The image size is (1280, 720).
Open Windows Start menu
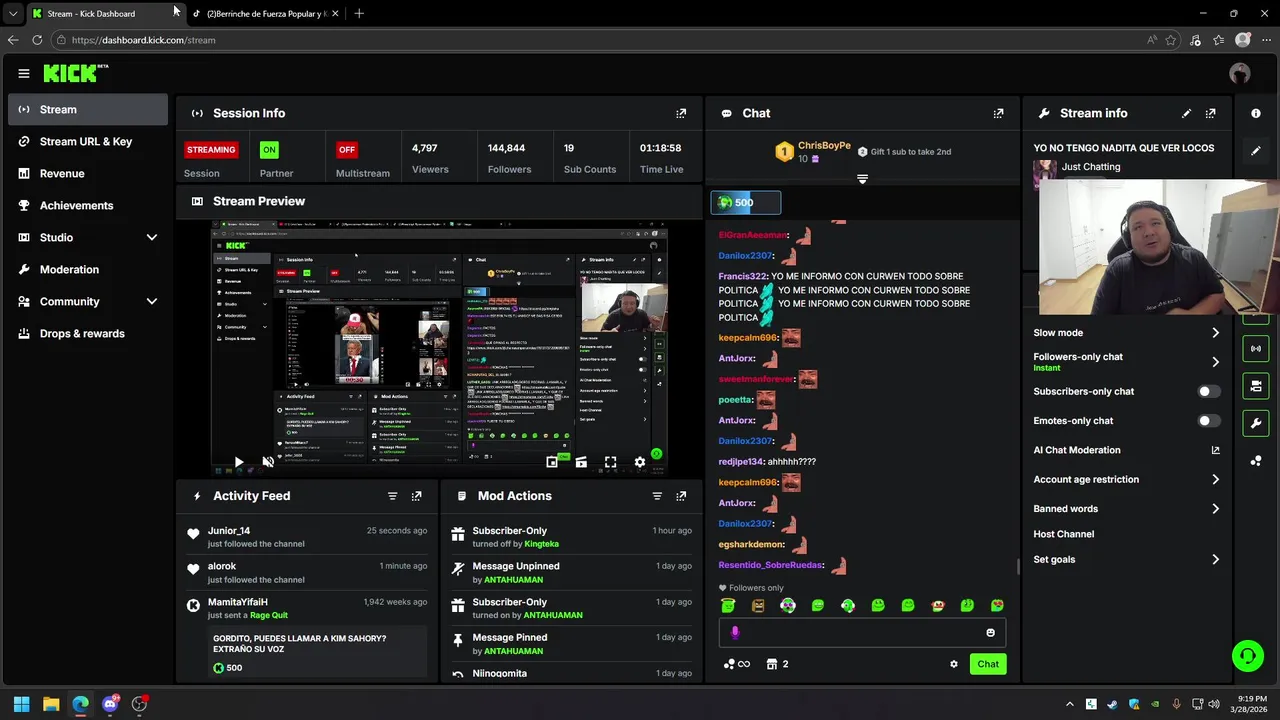tap(21, 704)
